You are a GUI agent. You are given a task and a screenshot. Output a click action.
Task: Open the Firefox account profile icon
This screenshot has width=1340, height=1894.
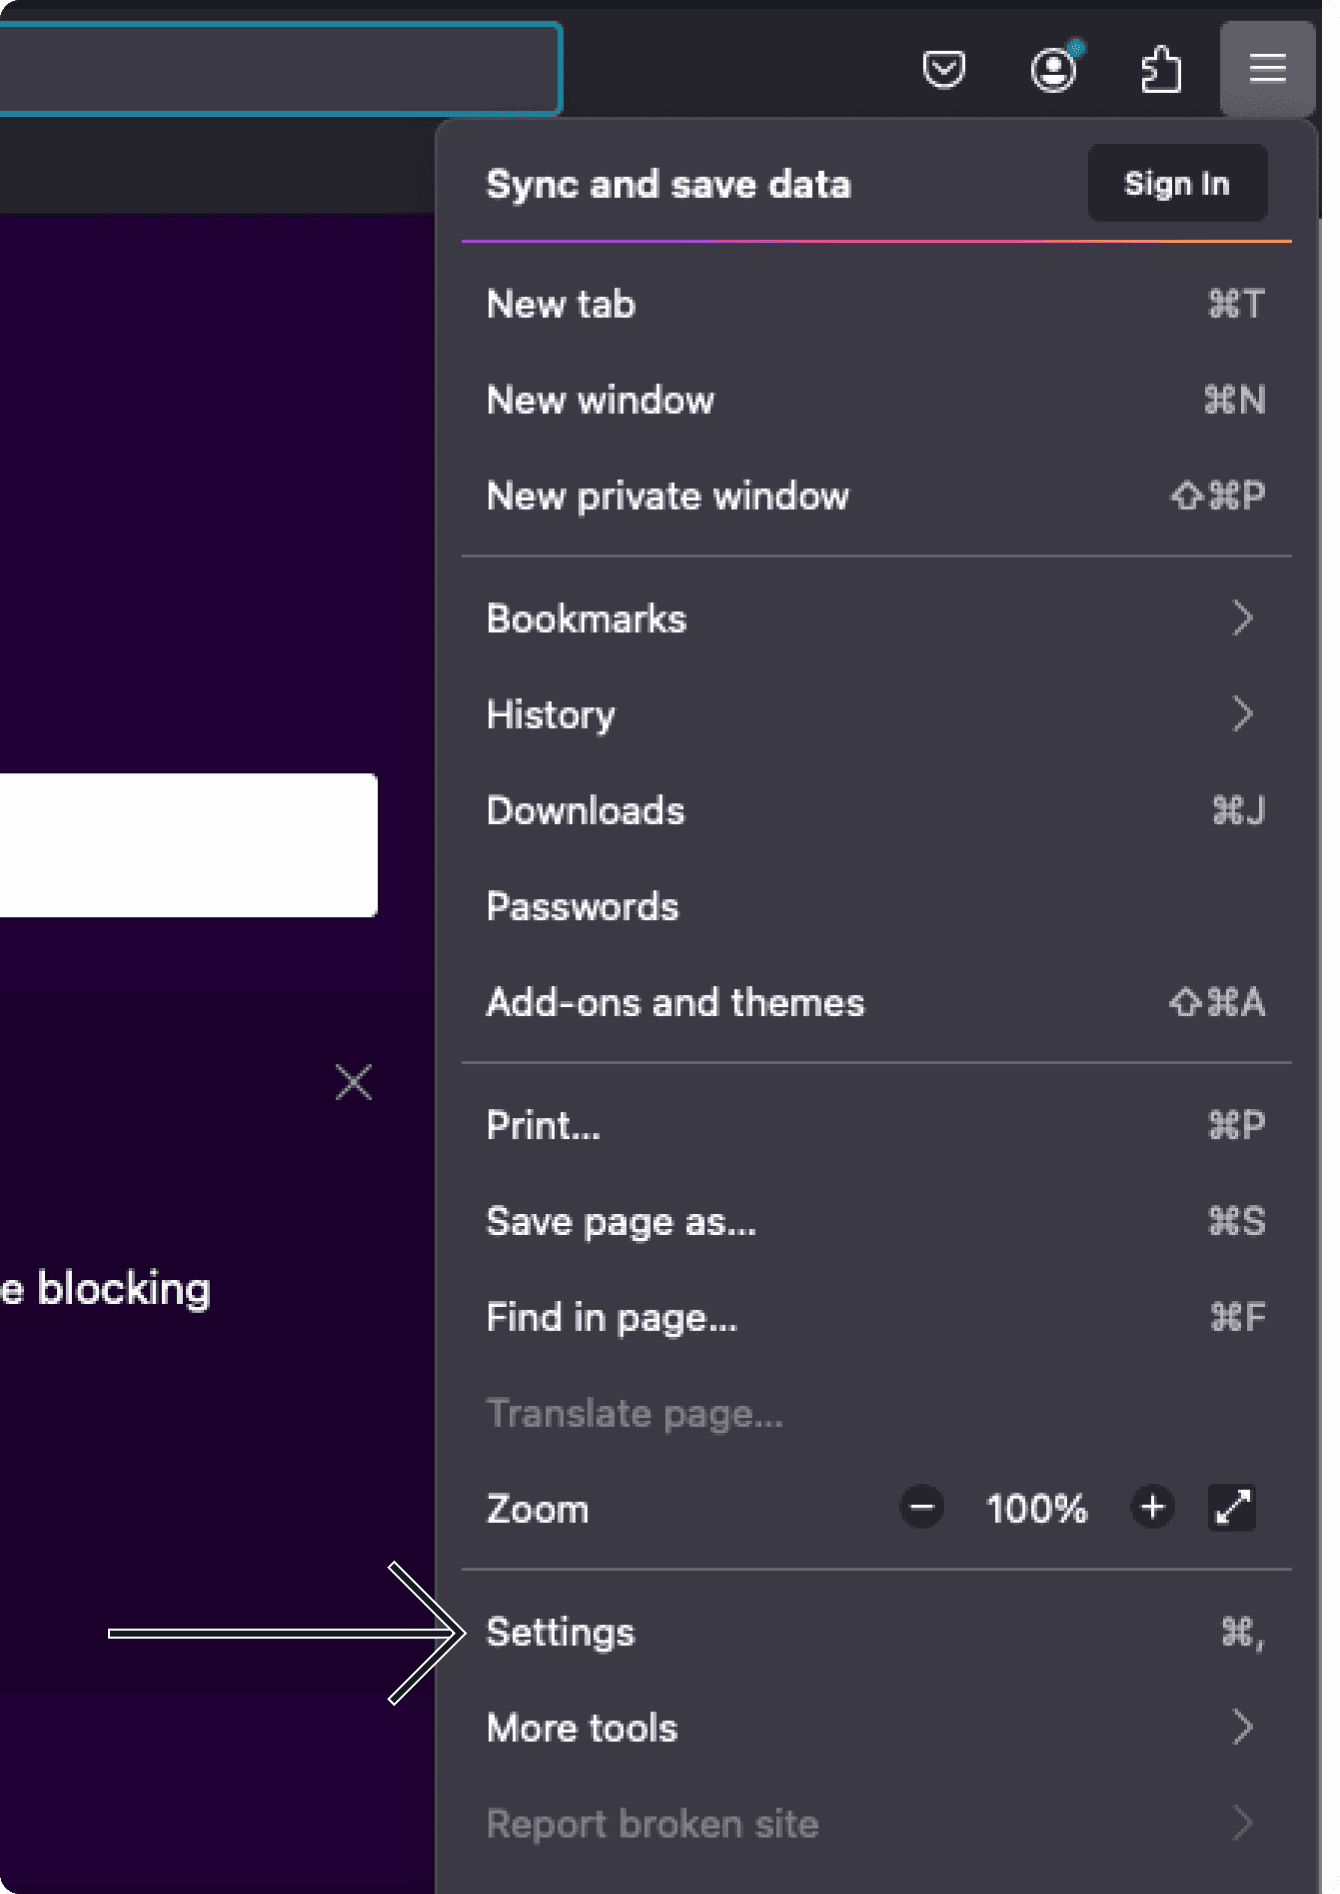tap(1054, 69)
